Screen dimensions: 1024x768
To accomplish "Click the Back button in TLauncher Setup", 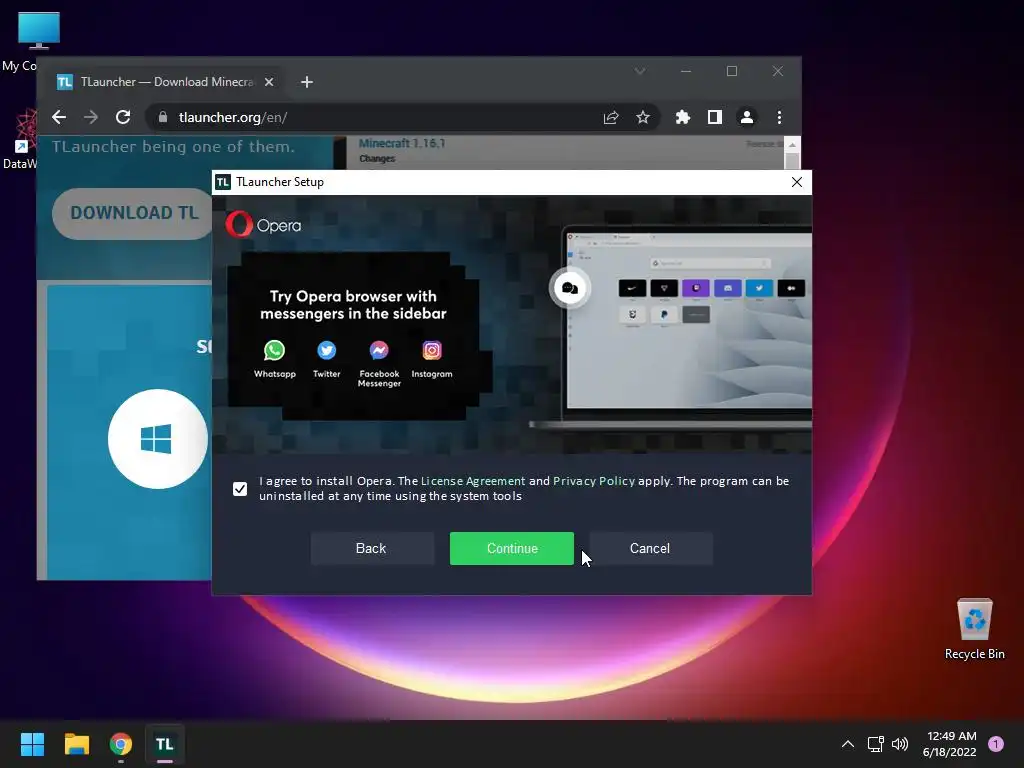I will click(371, 549).
